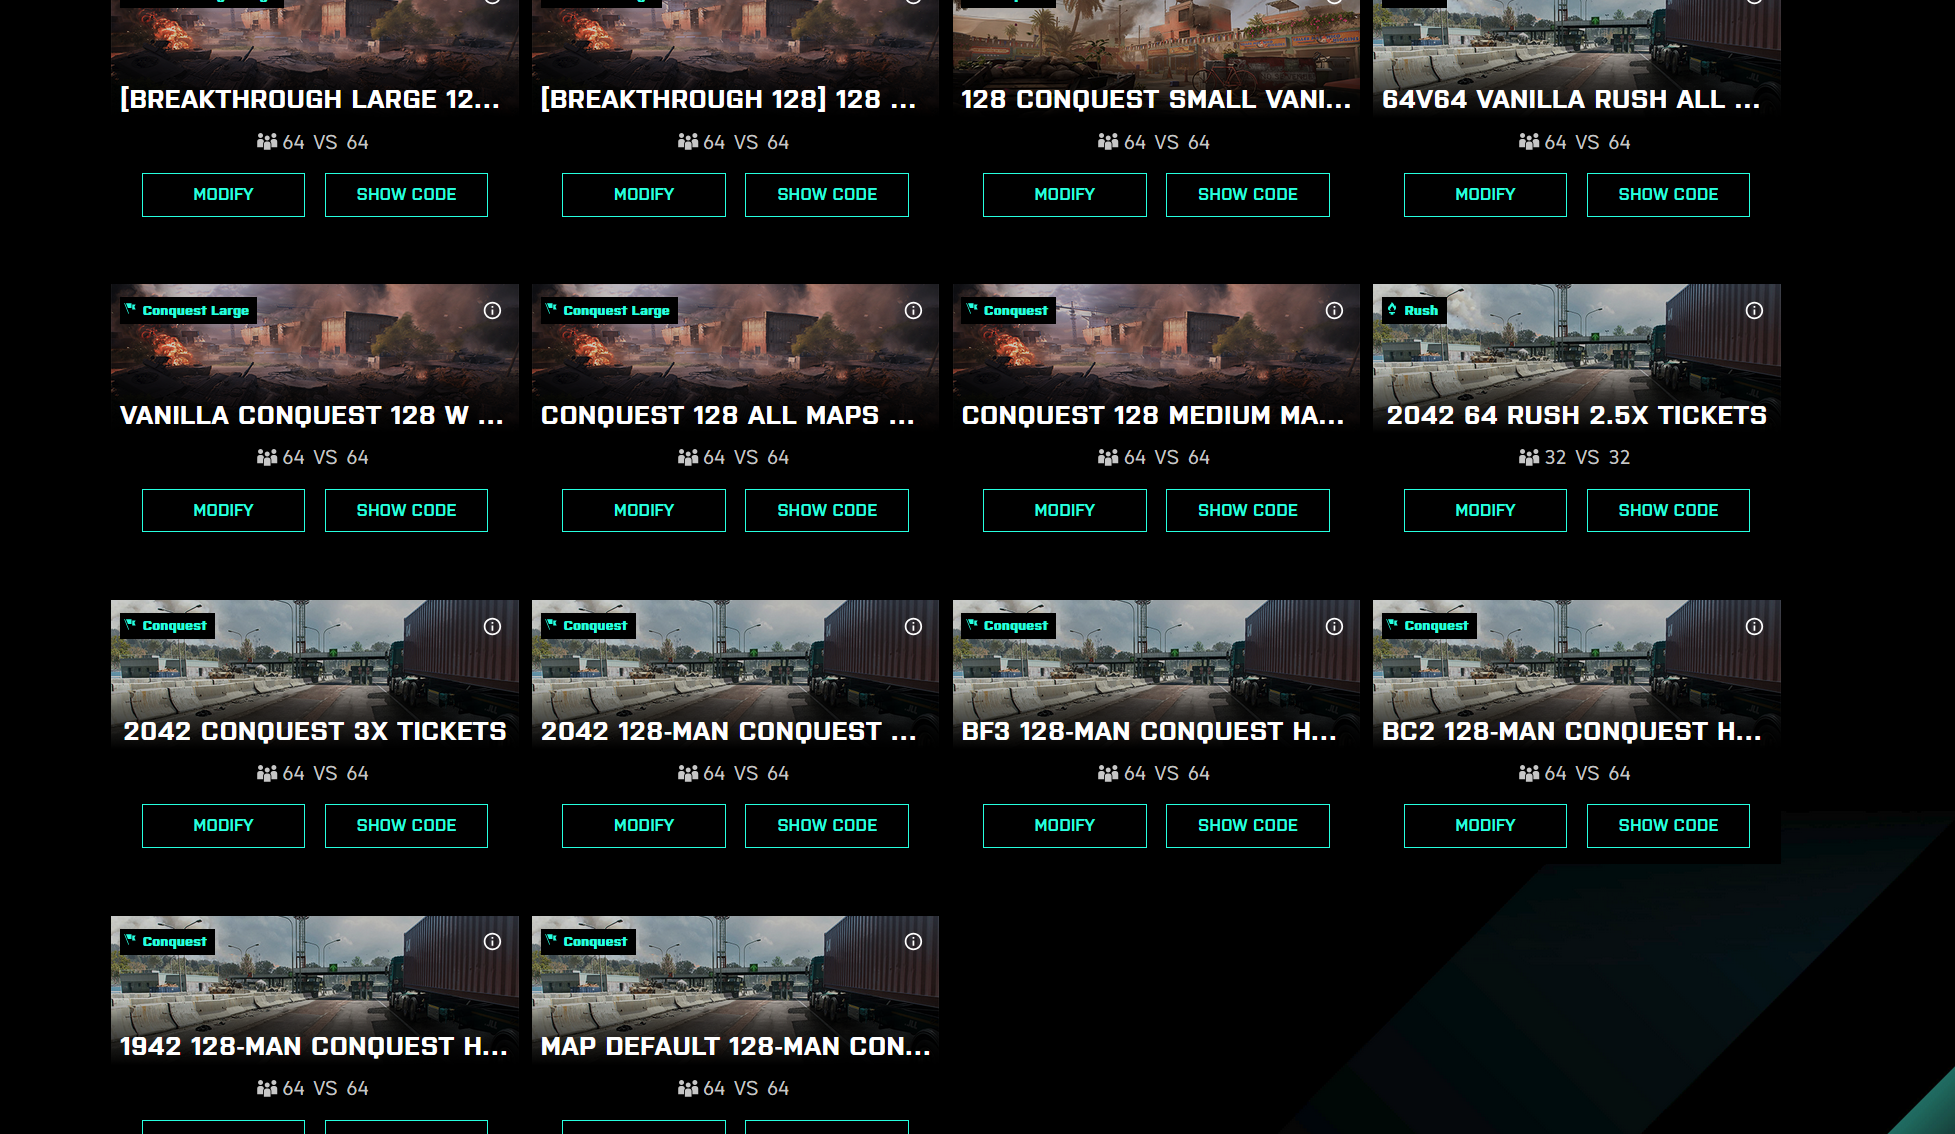Click player count icon under 1942 128-Man Conquest
The height and width of the screenshot is (1134, 1955).
click(x=267, y=1088)
